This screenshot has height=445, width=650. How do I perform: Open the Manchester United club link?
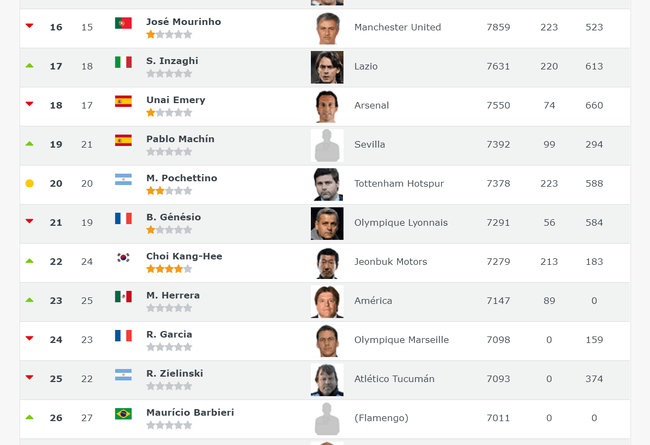pyautogui.click(x=398, y=27)
